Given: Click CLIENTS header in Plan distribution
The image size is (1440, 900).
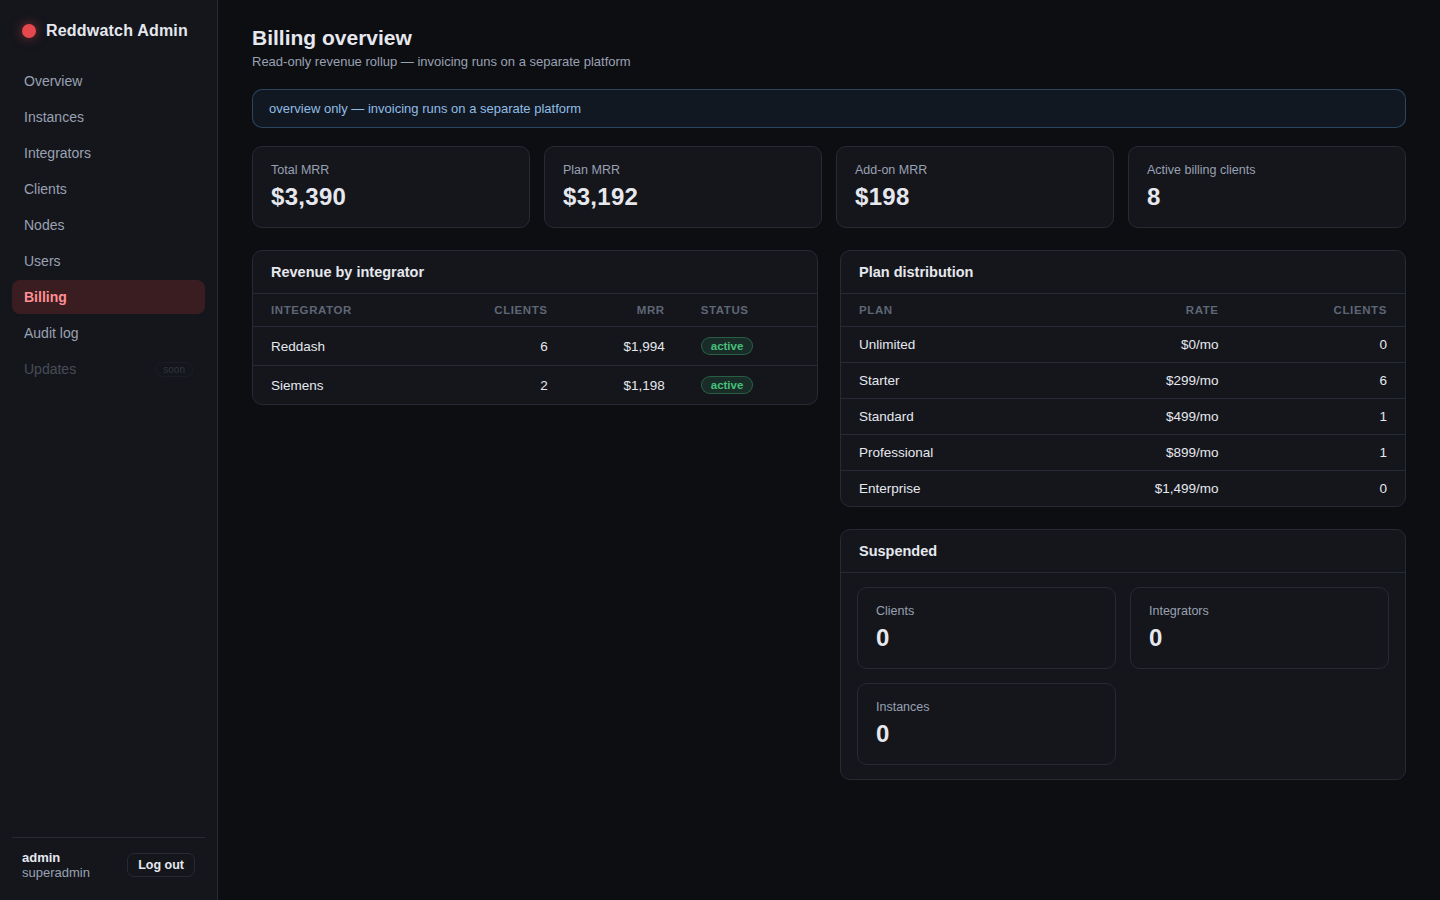Looking at the screenshot, I should coord(1360,310).
